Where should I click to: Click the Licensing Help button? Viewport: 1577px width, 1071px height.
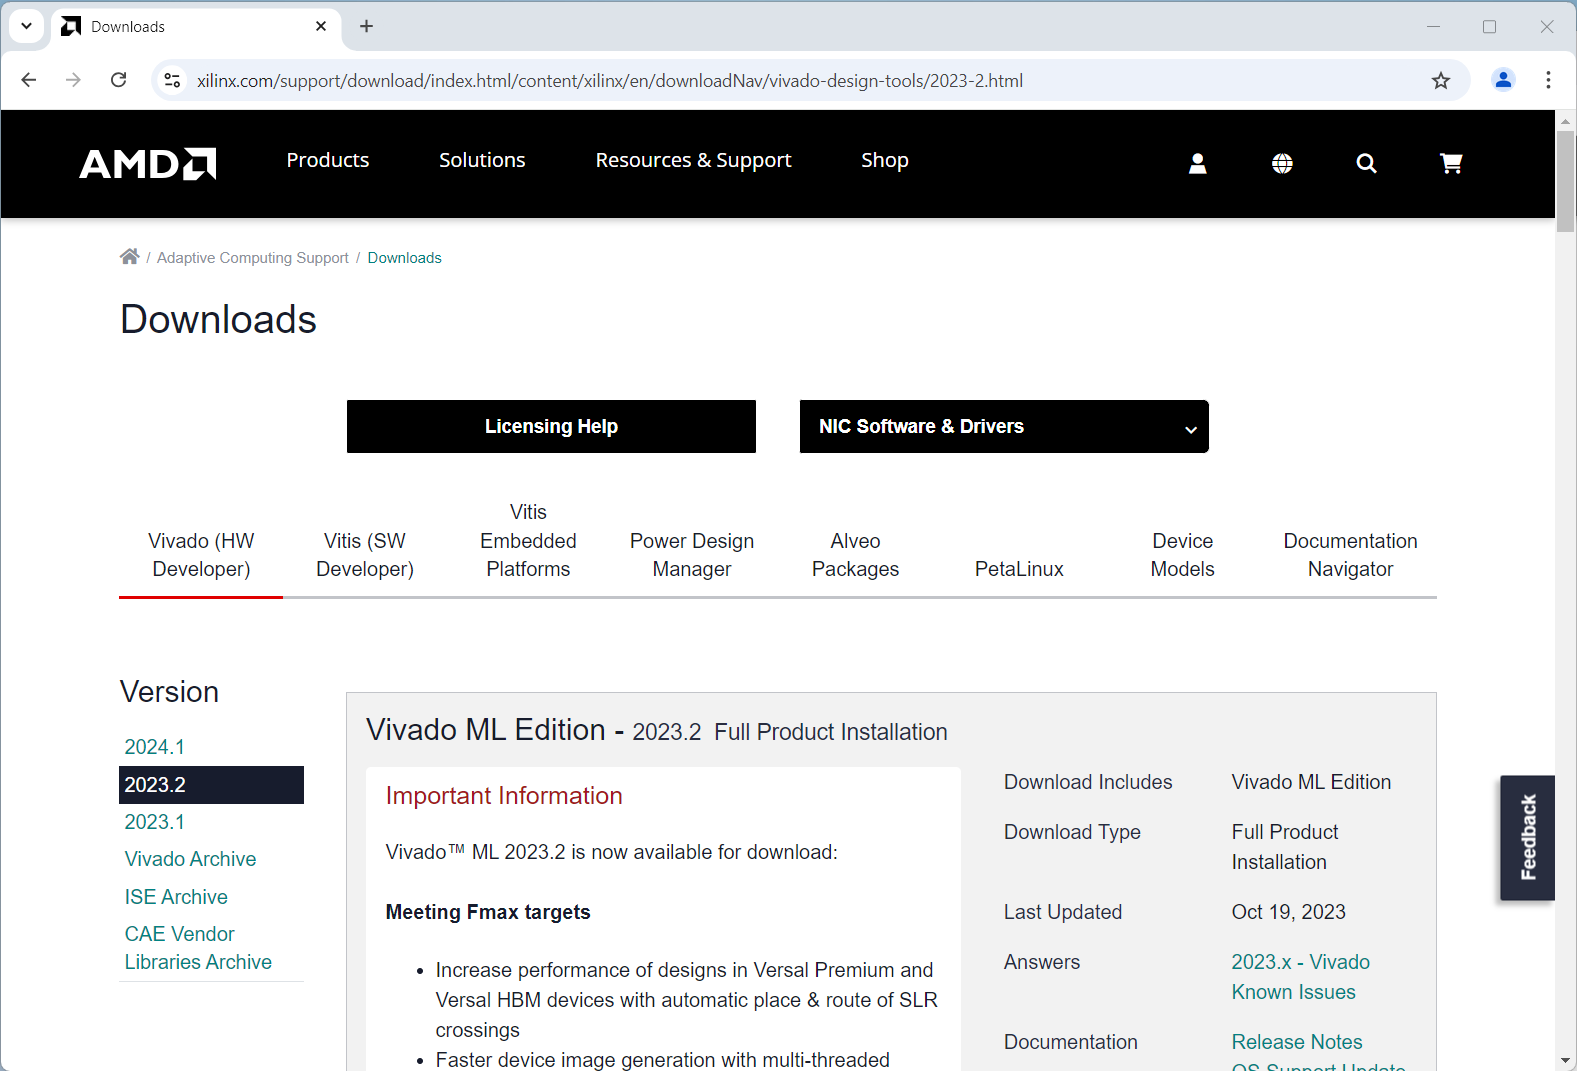pyautogui.click(x=551, y=427)
